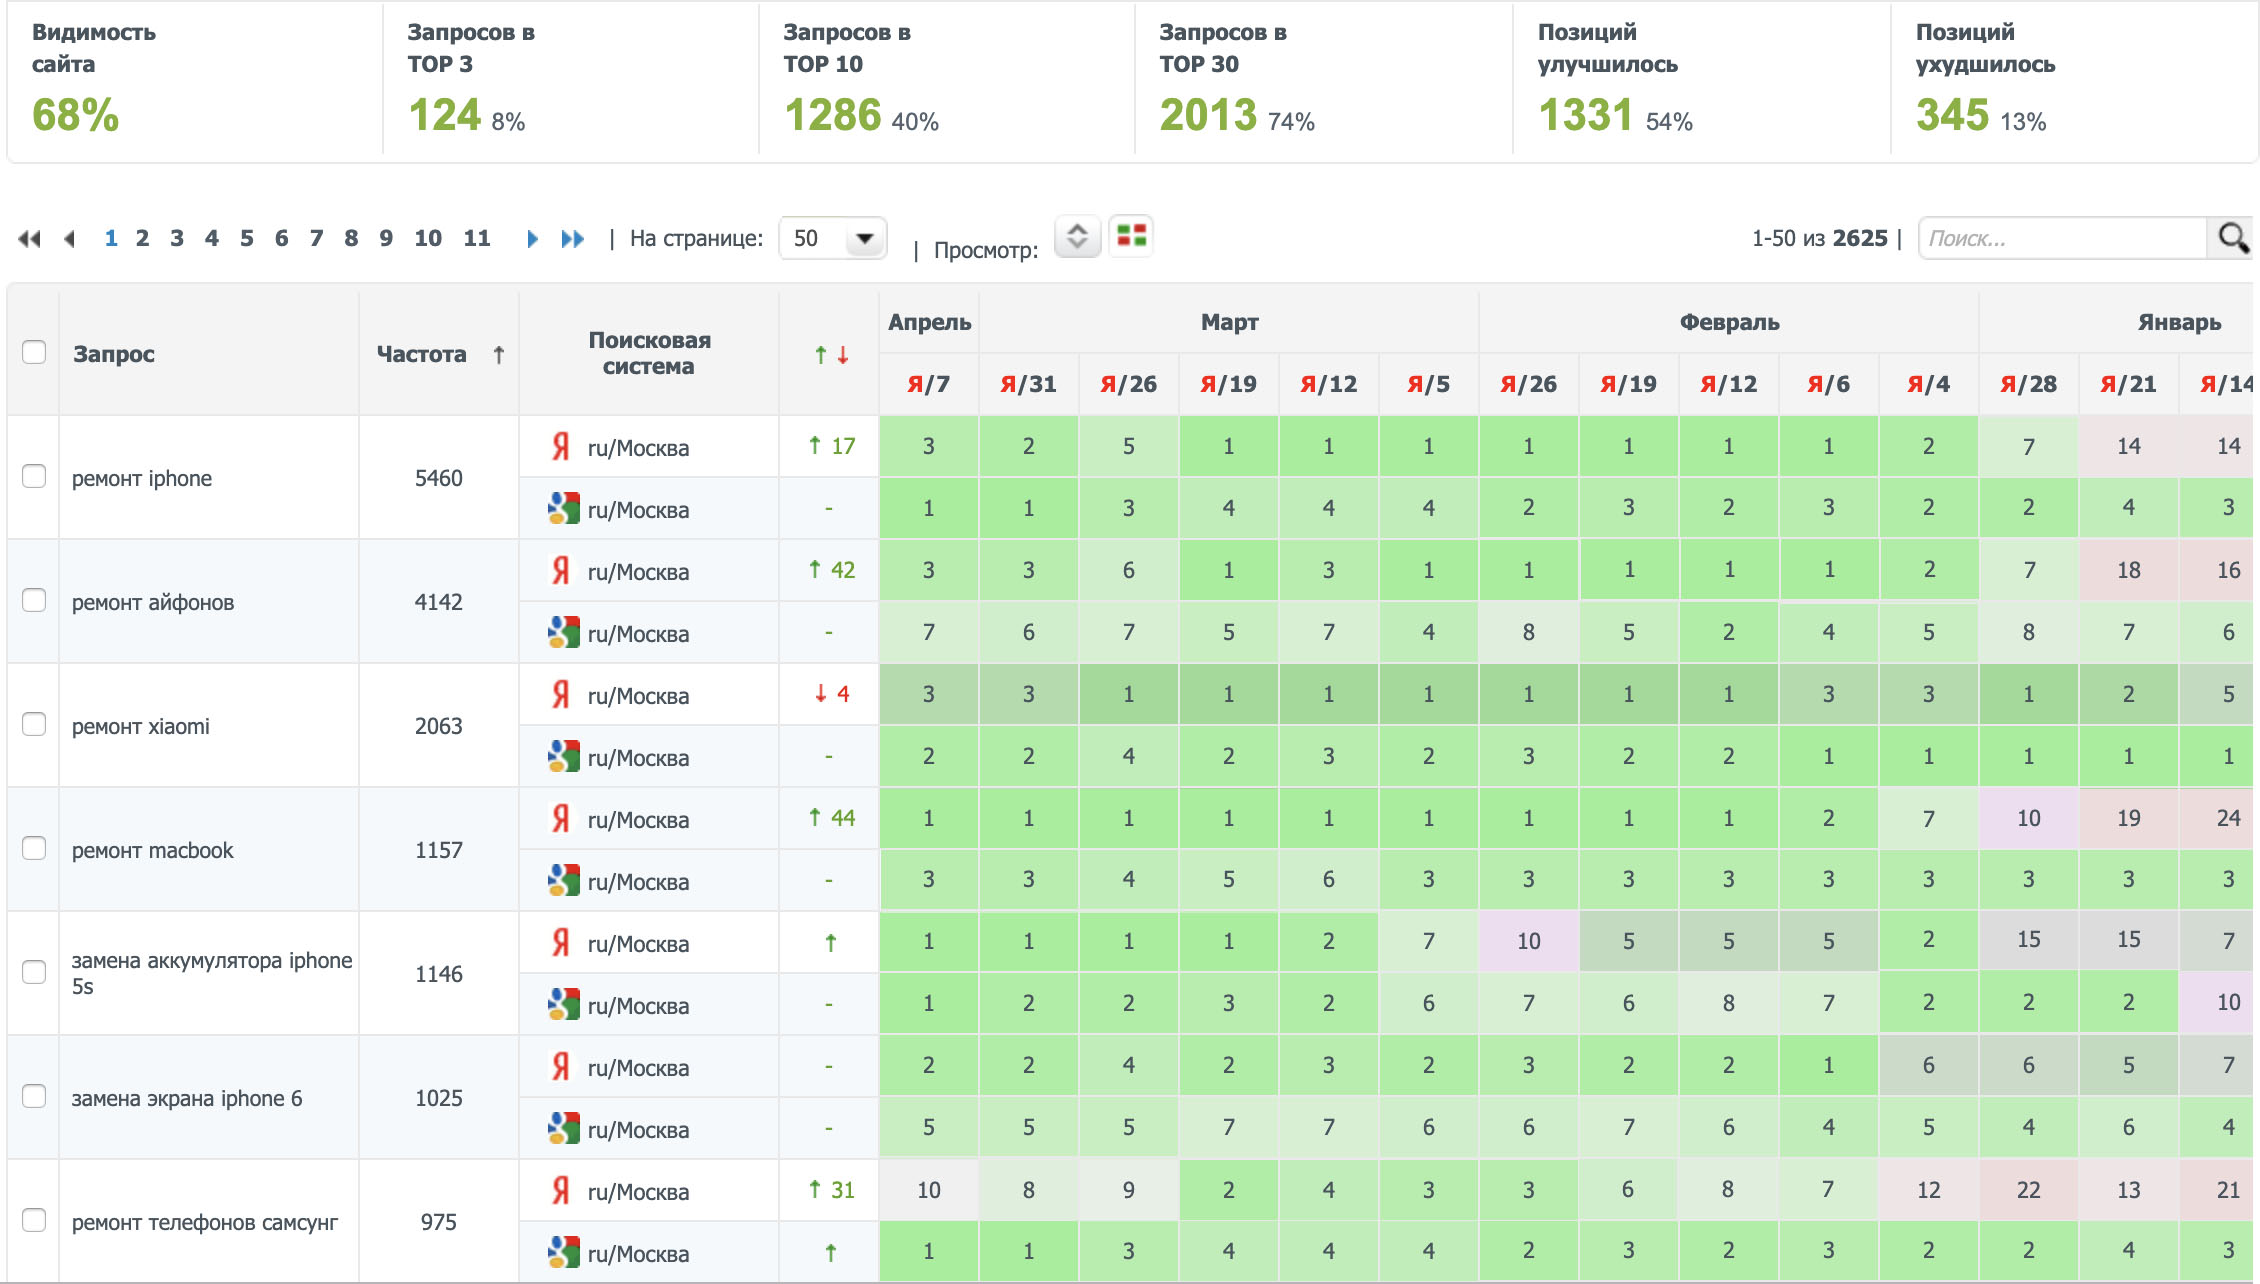Click Yandex icon in ремонт iphone row
2260x1284 pixels.
[561, 447]
